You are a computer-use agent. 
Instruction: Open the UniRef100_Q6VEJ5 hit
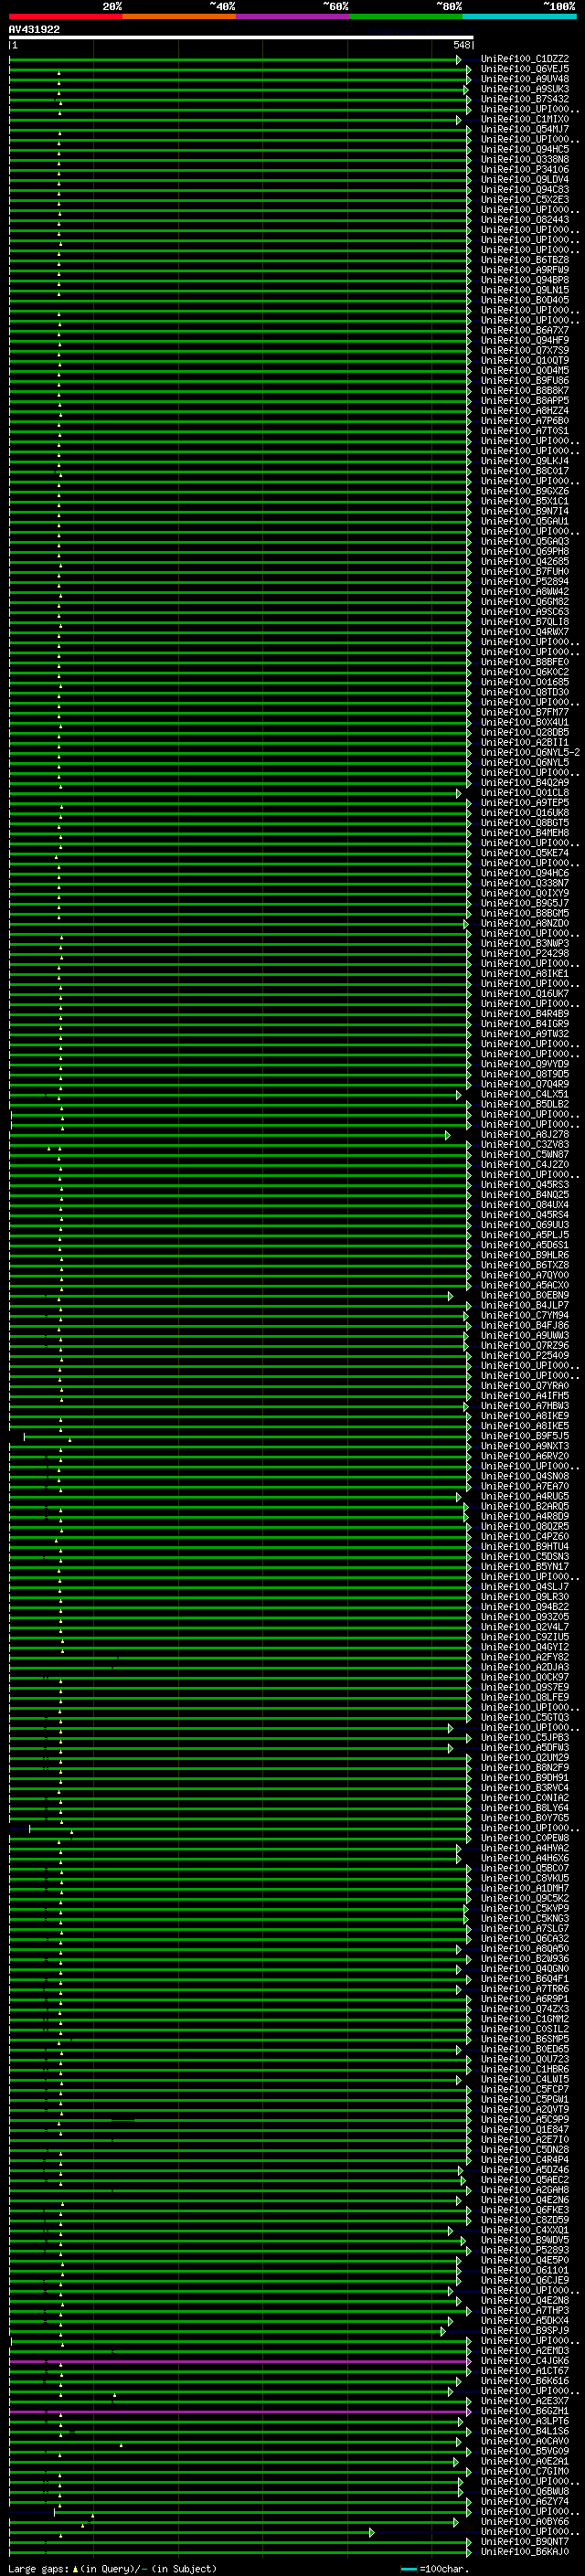525,69
